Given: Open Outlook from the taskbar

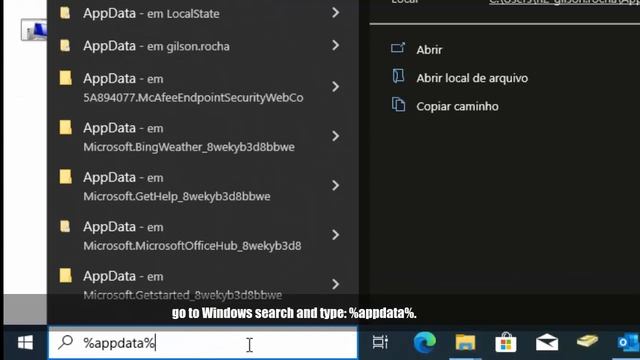Looking at the screenshot, I should [x=629, y=342].
